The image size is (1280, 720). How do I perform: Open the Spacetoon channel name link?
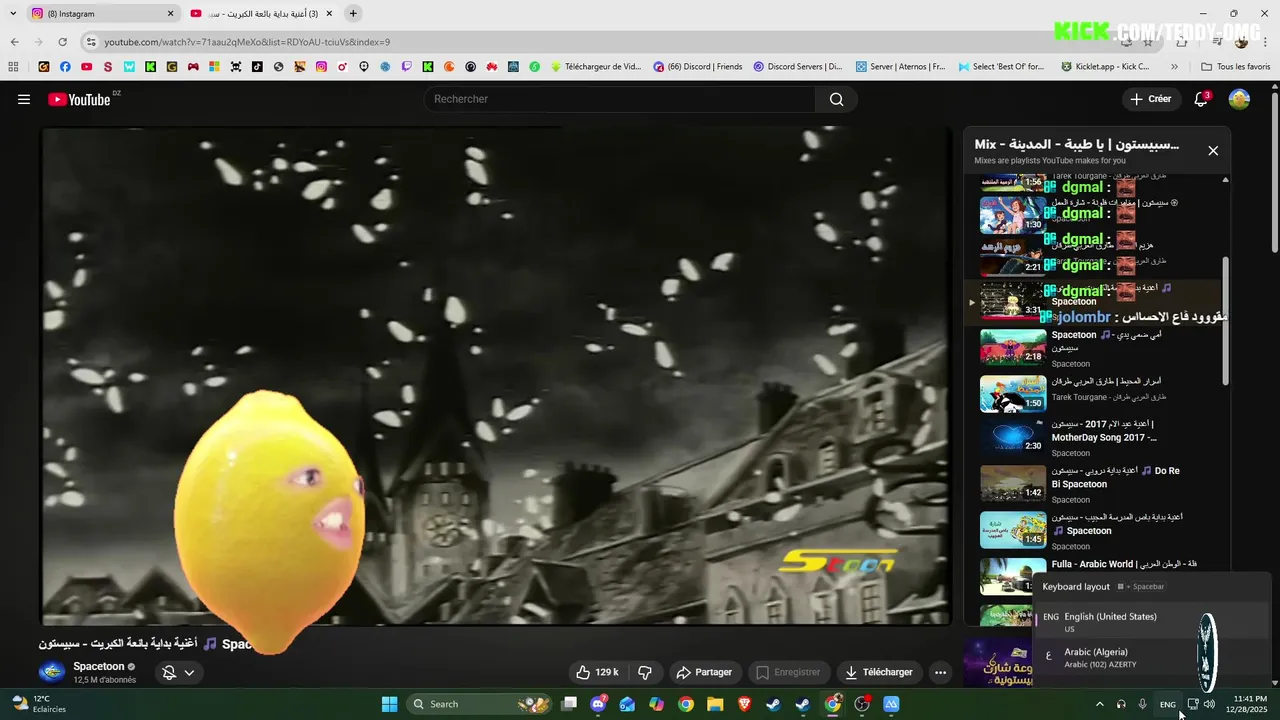99,666
